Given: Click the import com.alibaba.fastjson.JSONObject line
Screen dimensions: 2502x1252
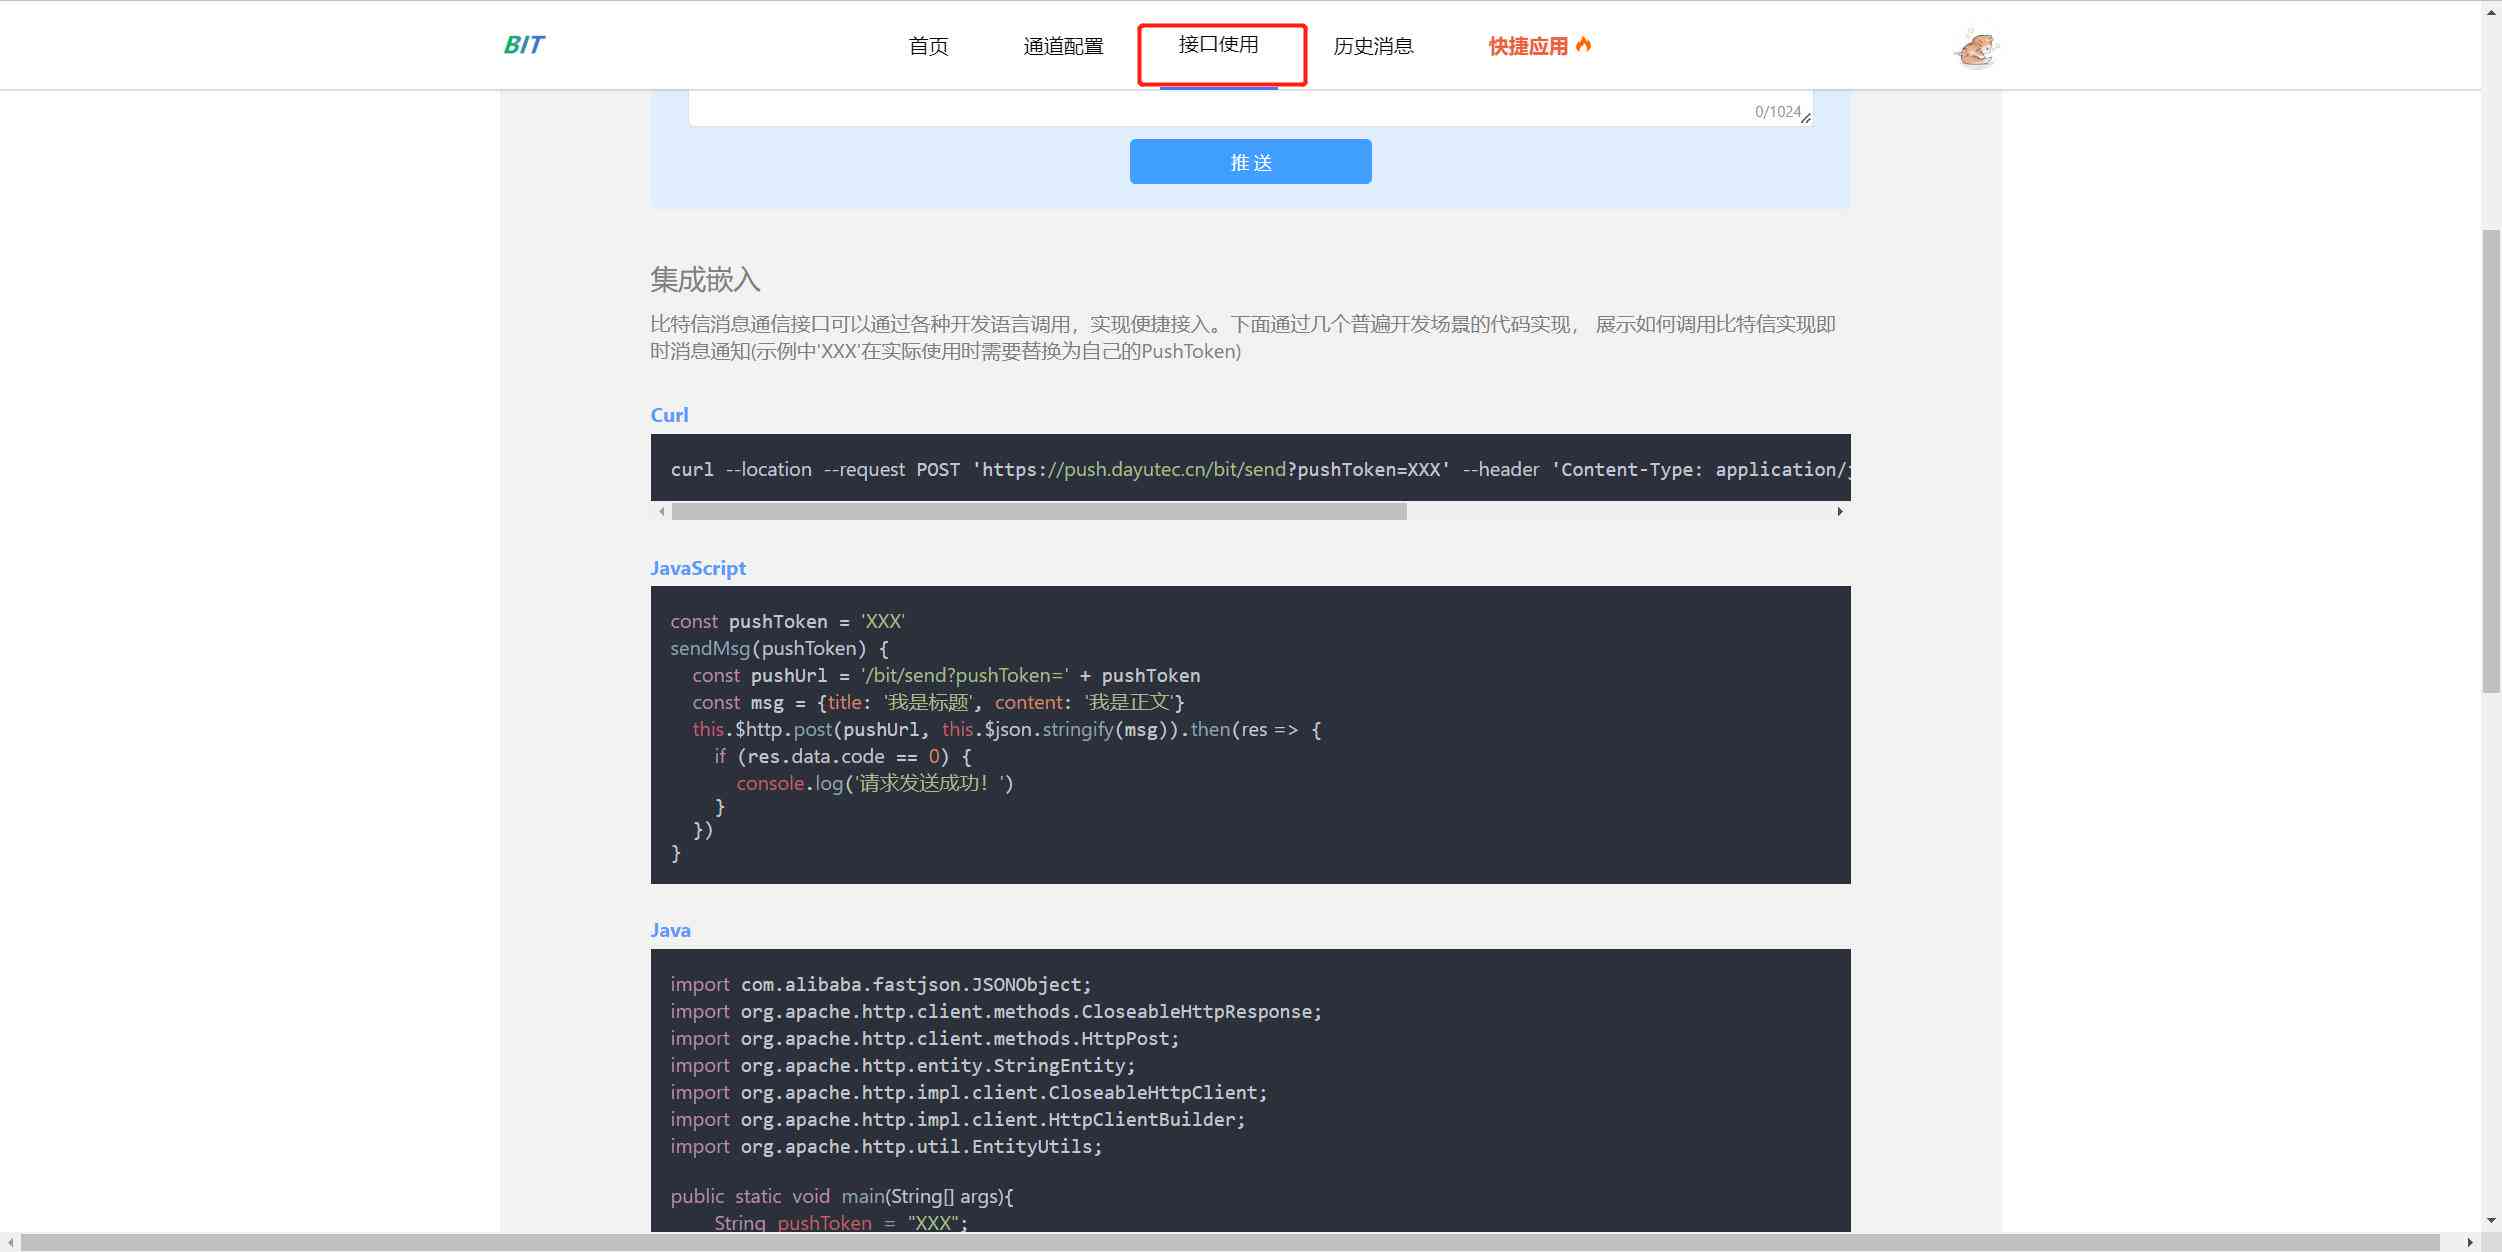Looking at the screenshot, I should click(x=881, y=985).
